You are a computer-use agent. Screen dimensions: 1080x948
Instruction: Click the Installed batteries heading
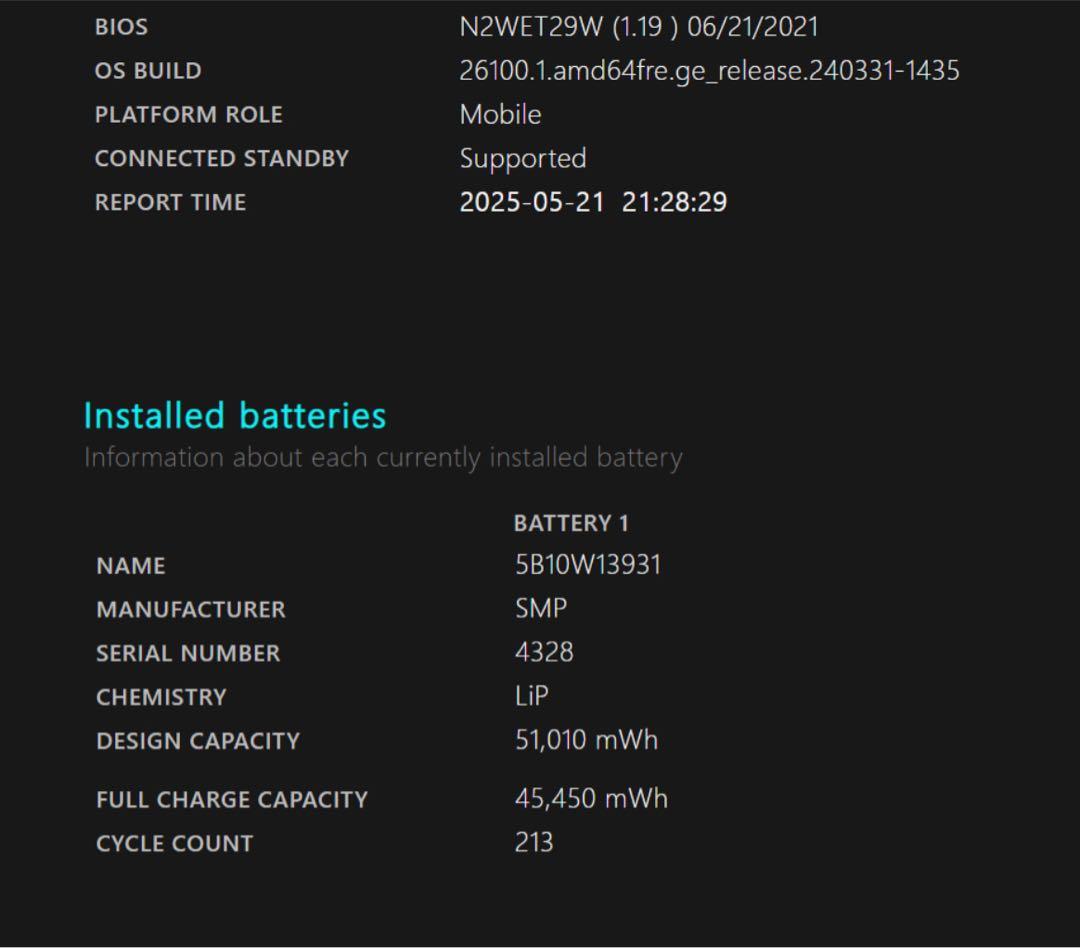[236, 415]
